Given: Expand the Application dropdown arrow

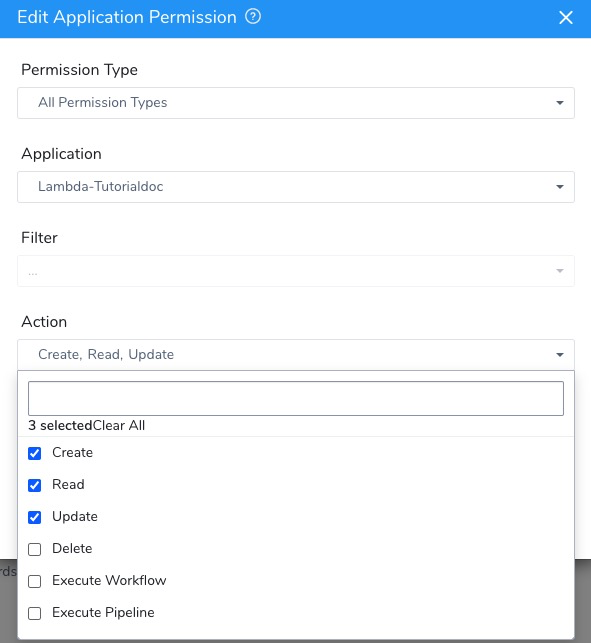Looking at the screenshot, I should 559,187.
